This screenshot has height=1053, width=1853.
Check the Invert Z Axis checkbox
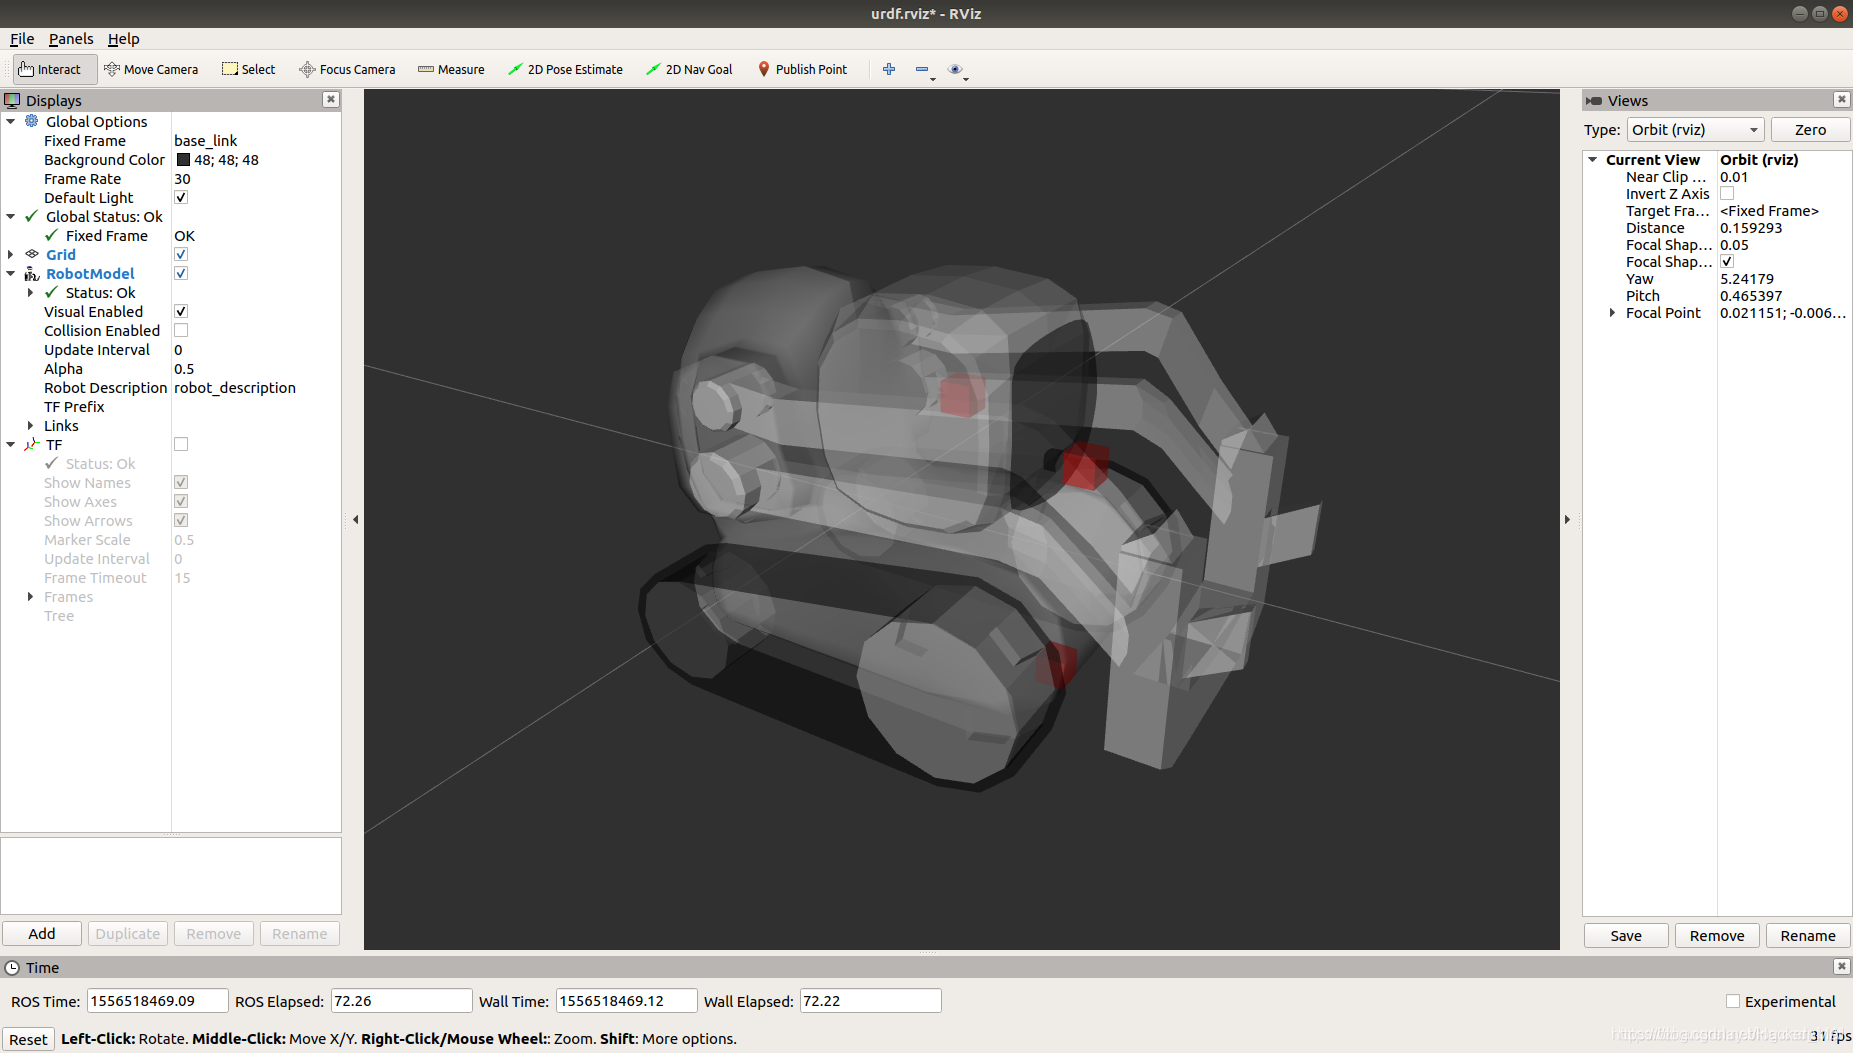click(1727, 193)
